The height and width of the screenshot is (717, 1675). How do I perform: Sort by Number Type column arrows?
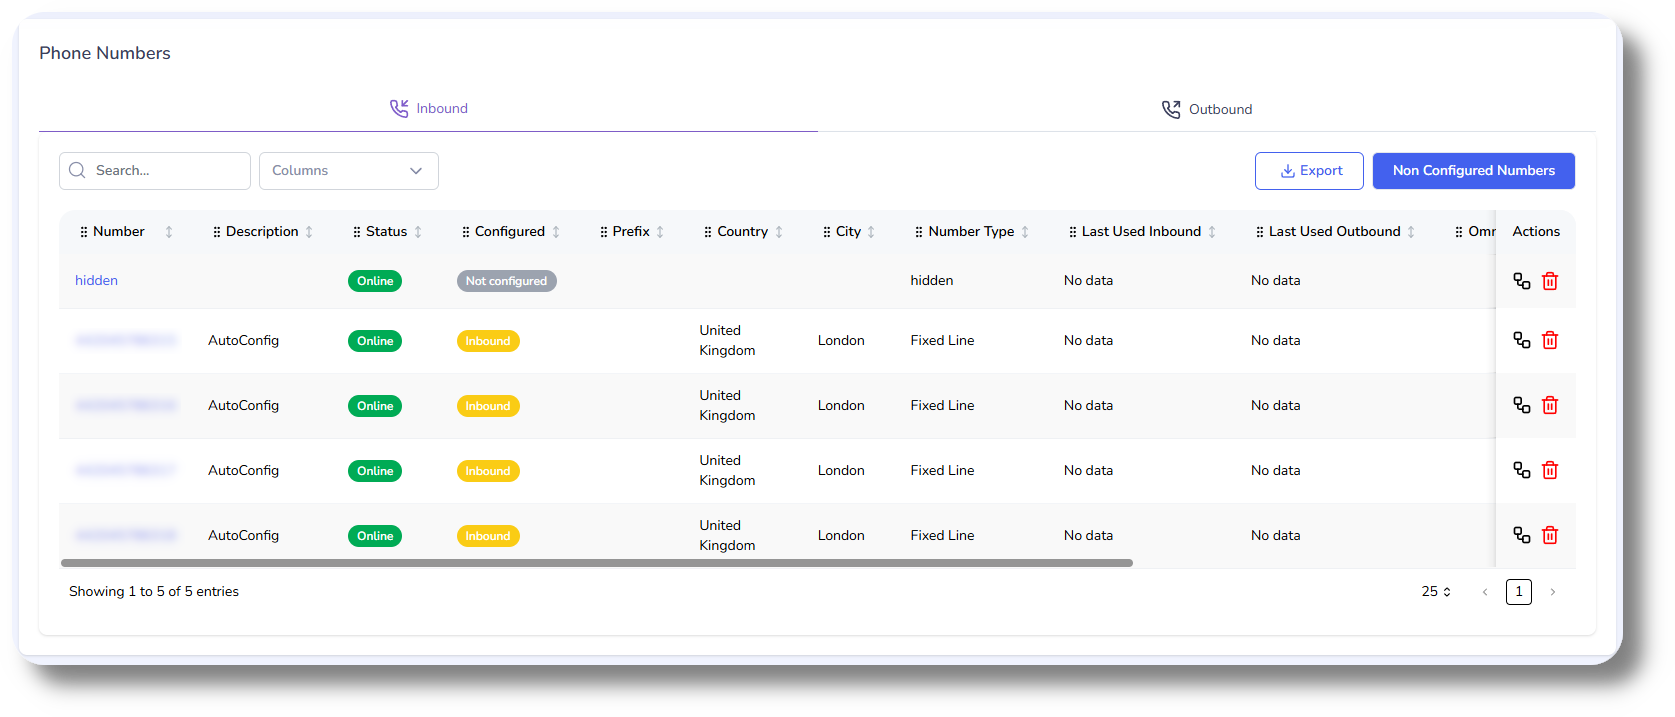[x=1025, y=232]
